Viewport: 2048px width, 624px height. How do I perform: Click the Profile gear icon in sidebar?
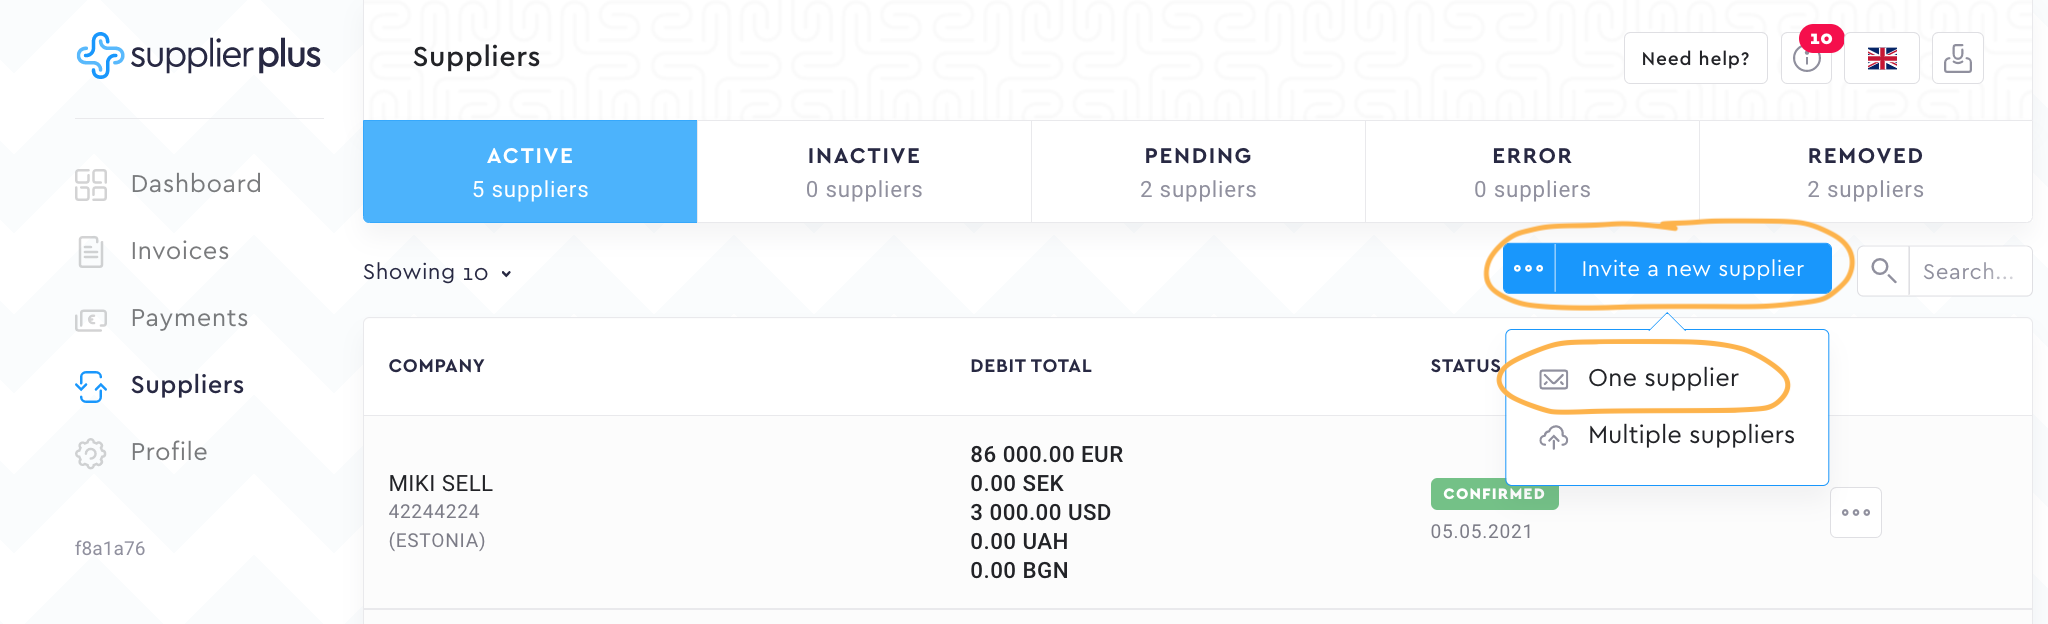pos(91,453)
